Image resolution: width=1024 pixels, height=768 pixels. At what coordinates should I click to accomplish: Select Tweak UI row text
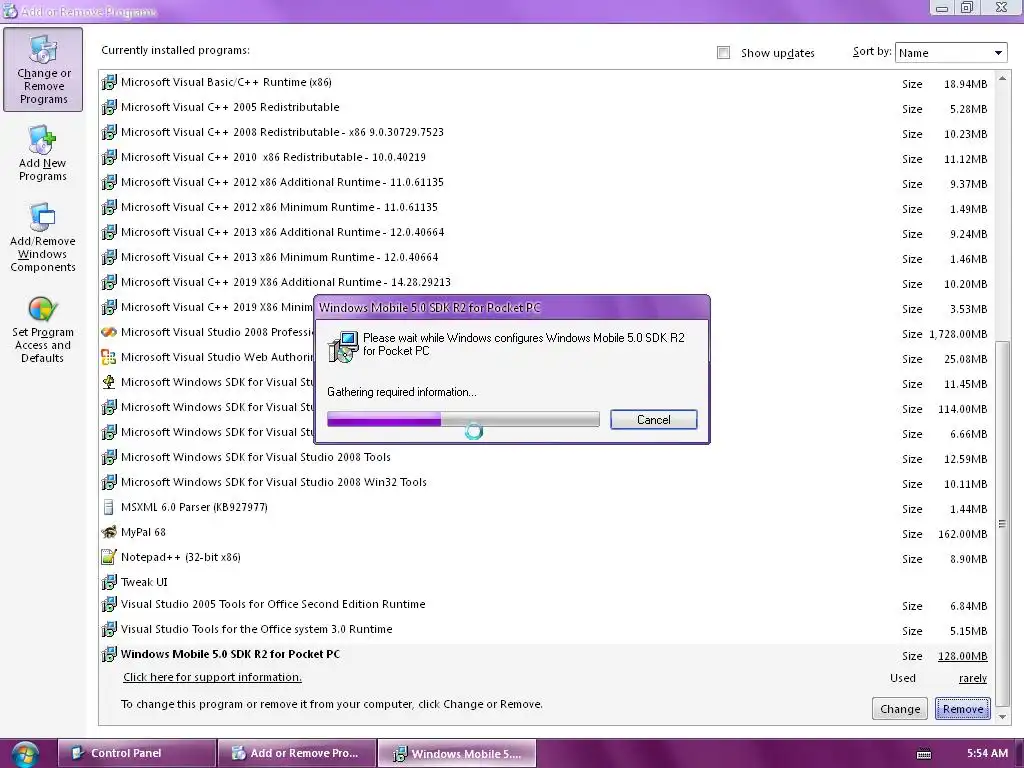[x=144, y=582]
